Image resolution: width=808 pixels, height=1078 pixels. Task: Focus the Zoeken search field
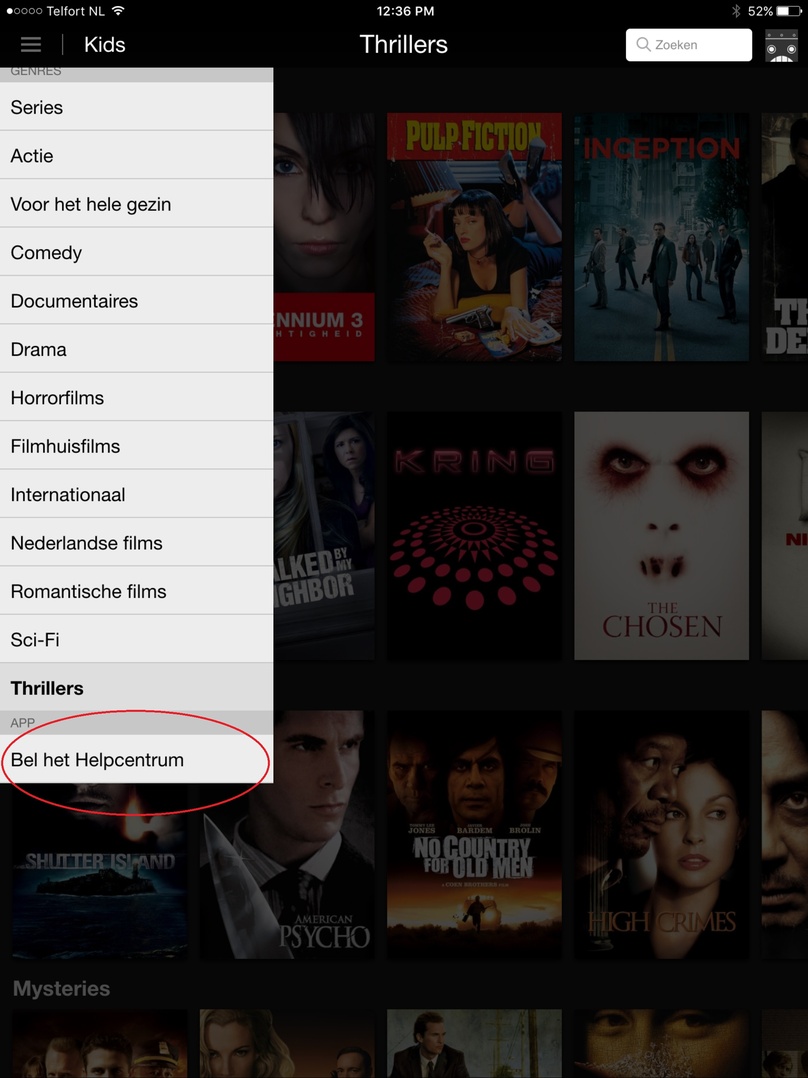coord(688,45)
